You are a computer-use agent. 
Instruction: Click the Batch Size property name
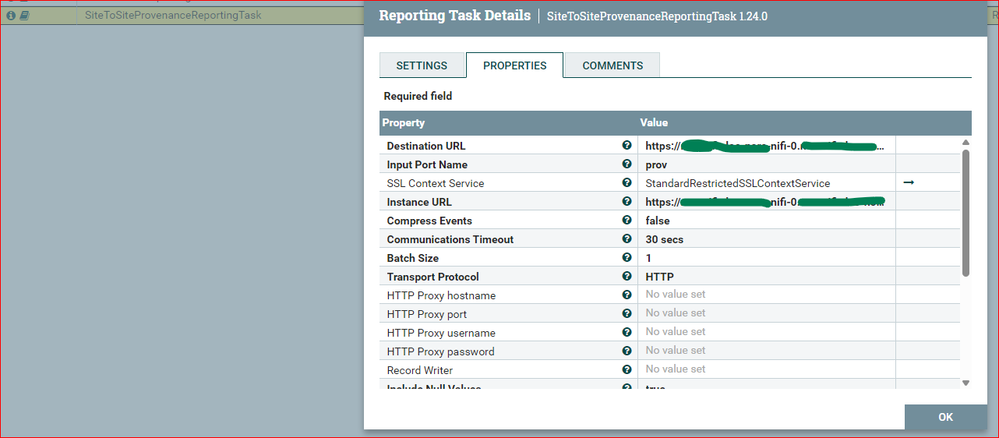point(413,258)
